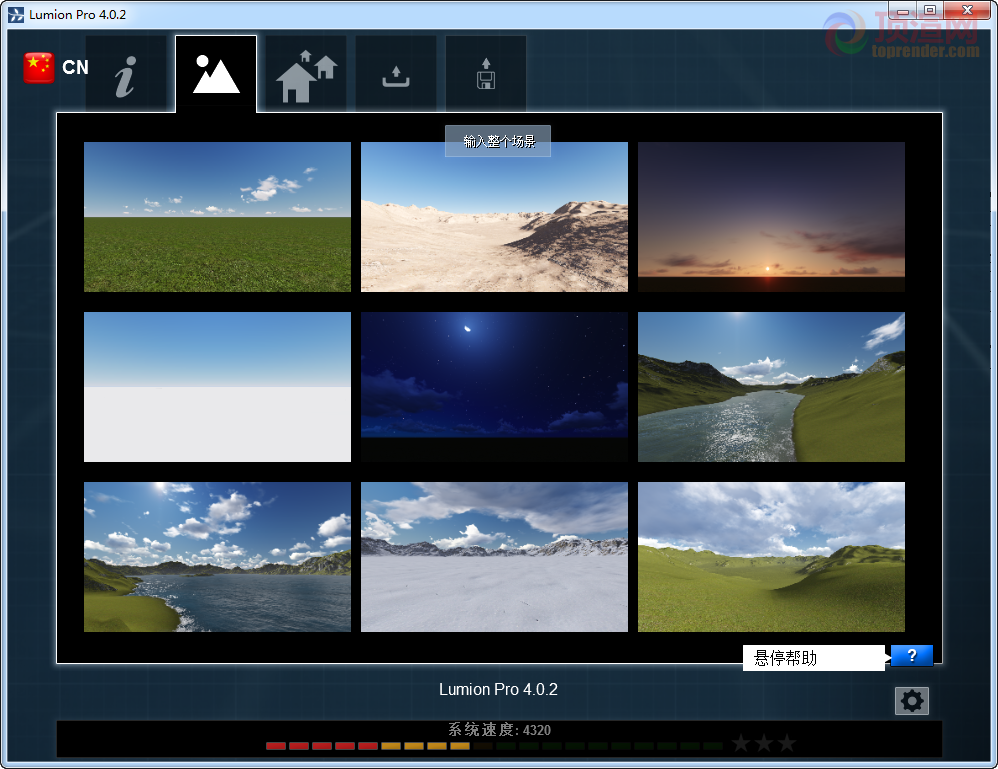Minimize the Lumion Pro window
Viewport: 998px width, 769px height.
click(x=903, y=11)
